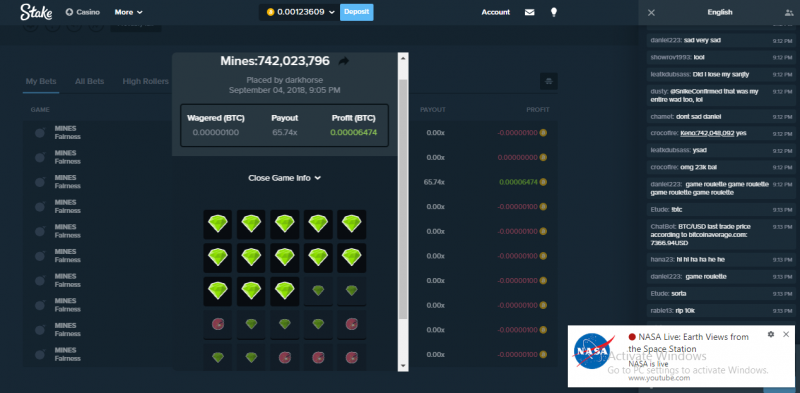Open the Casino section
The height and width of the screenshot is (393, 800).
click(x=83, y=12)
